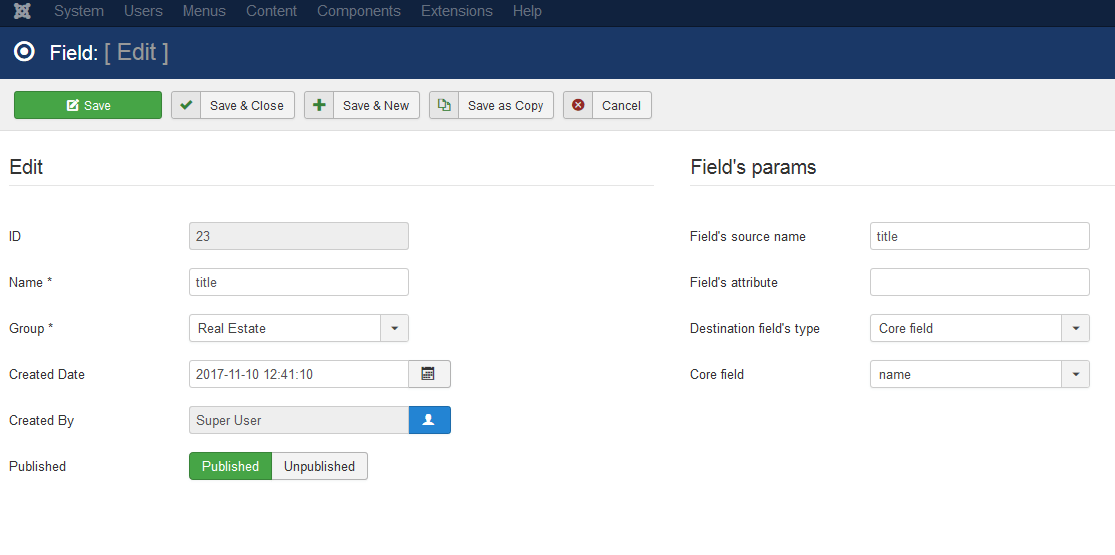Open the Extensions menu
This screenshot has width=1115, height=555.
click(457, 11)
